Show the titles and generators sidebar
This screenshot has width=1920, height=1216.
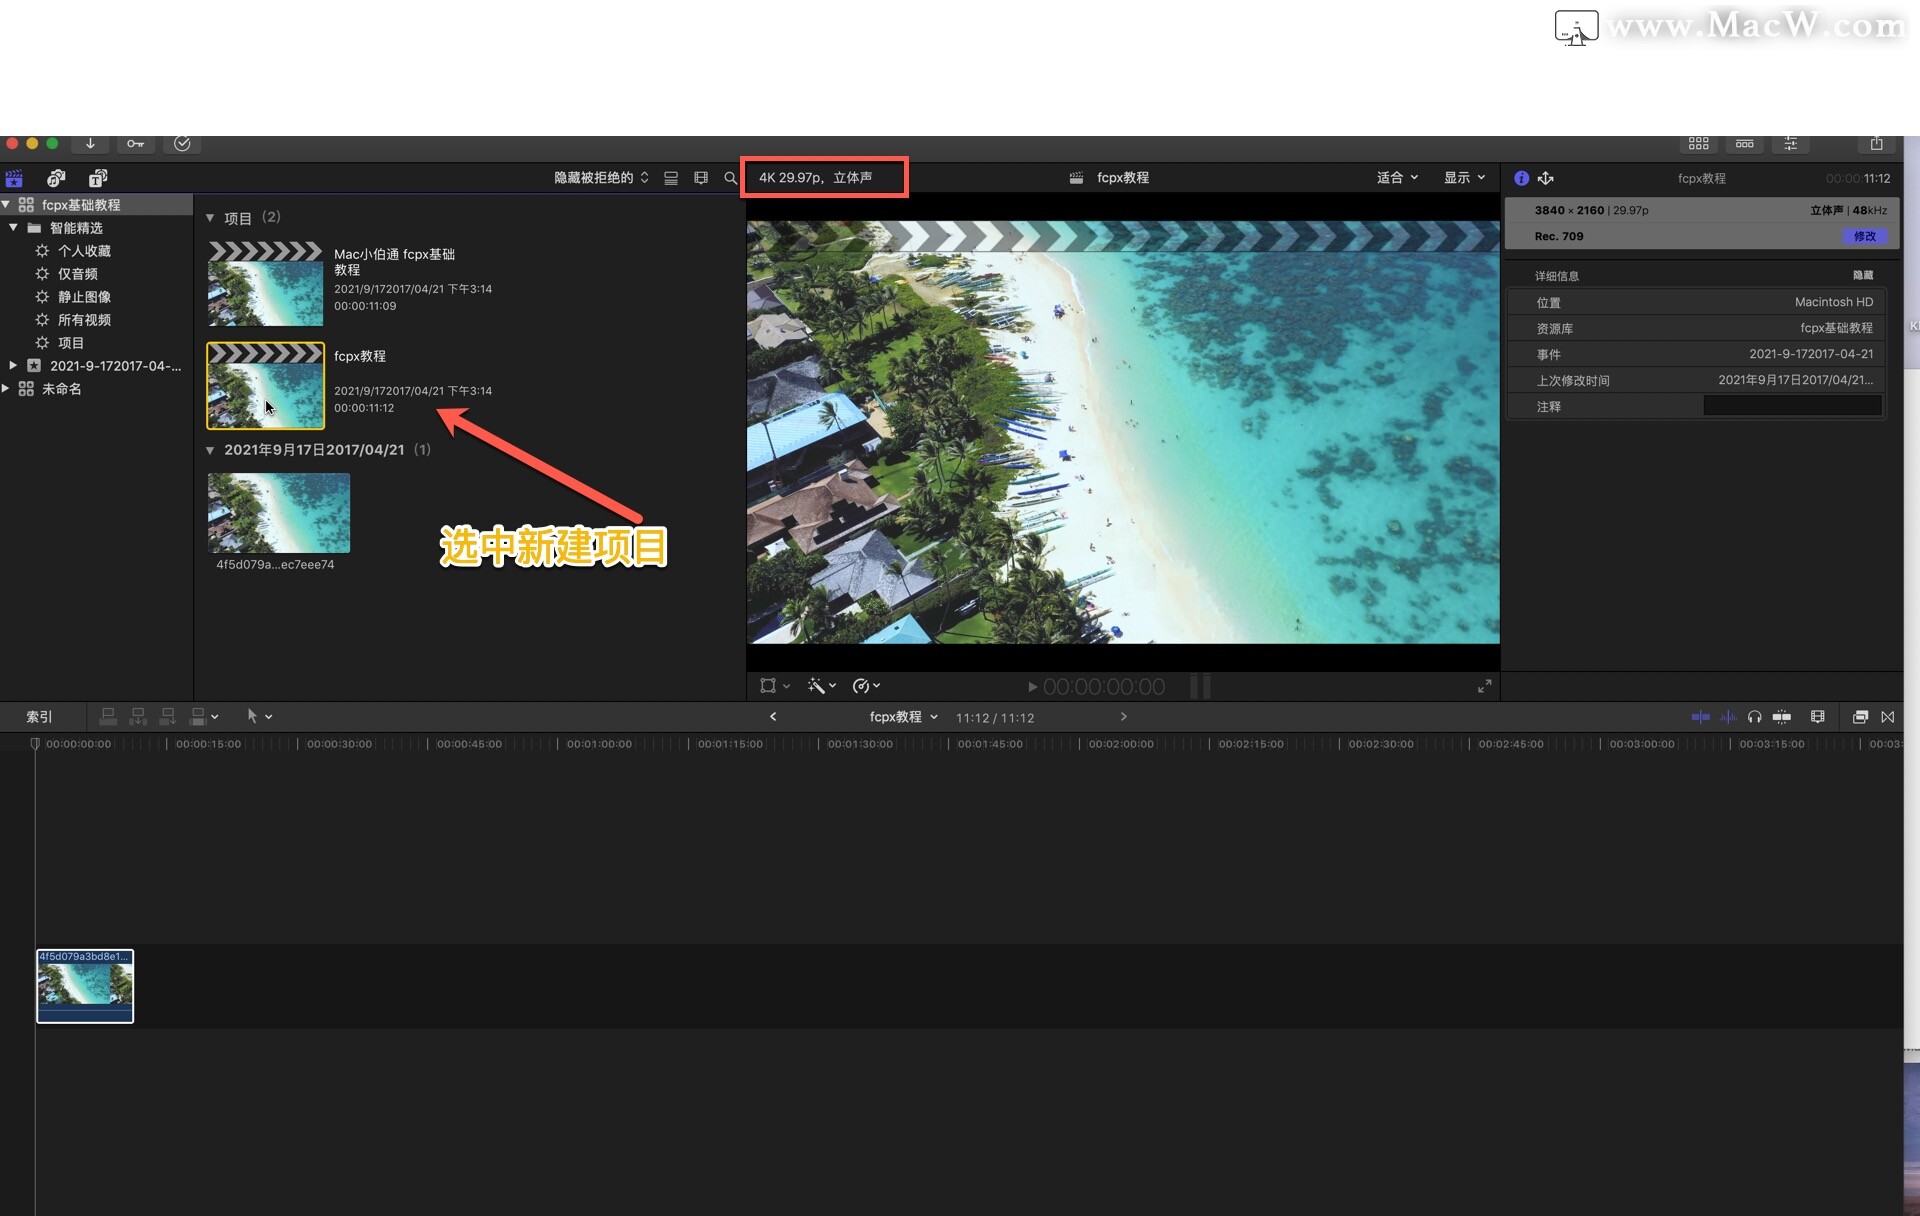click(x=97, y=178)
